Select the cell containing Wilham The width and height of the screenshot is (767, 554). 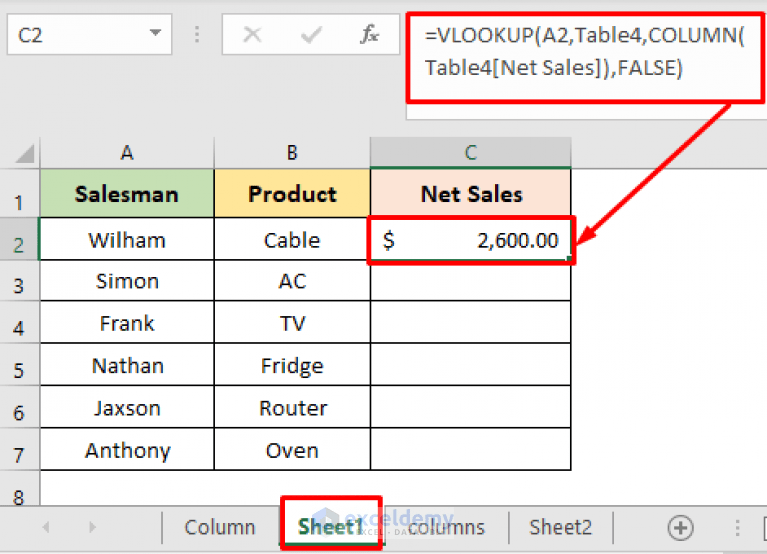(x=127, y=240)
